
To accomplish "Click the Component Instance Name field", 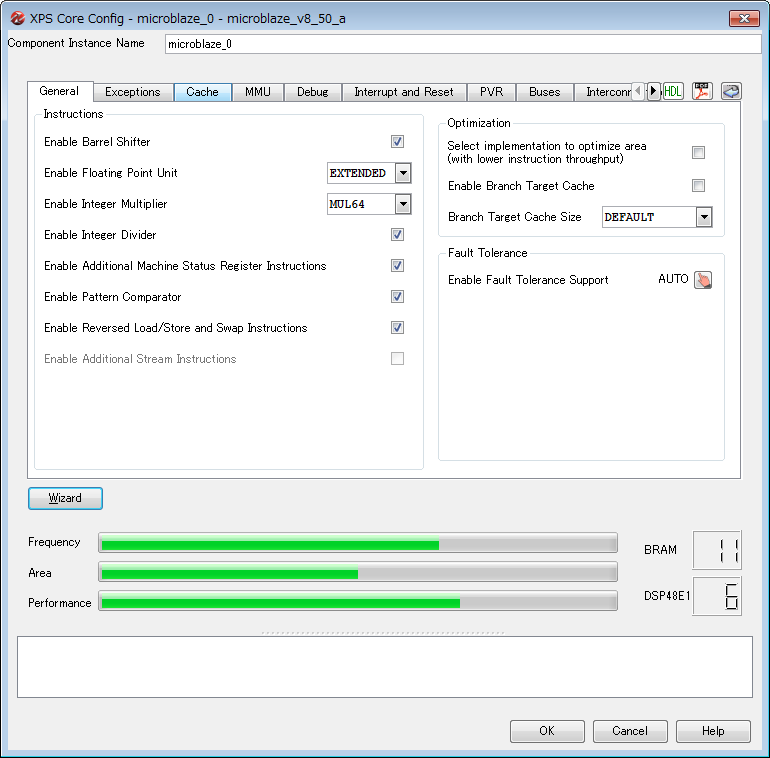I will pyautogui.click(x=462, y=44).
